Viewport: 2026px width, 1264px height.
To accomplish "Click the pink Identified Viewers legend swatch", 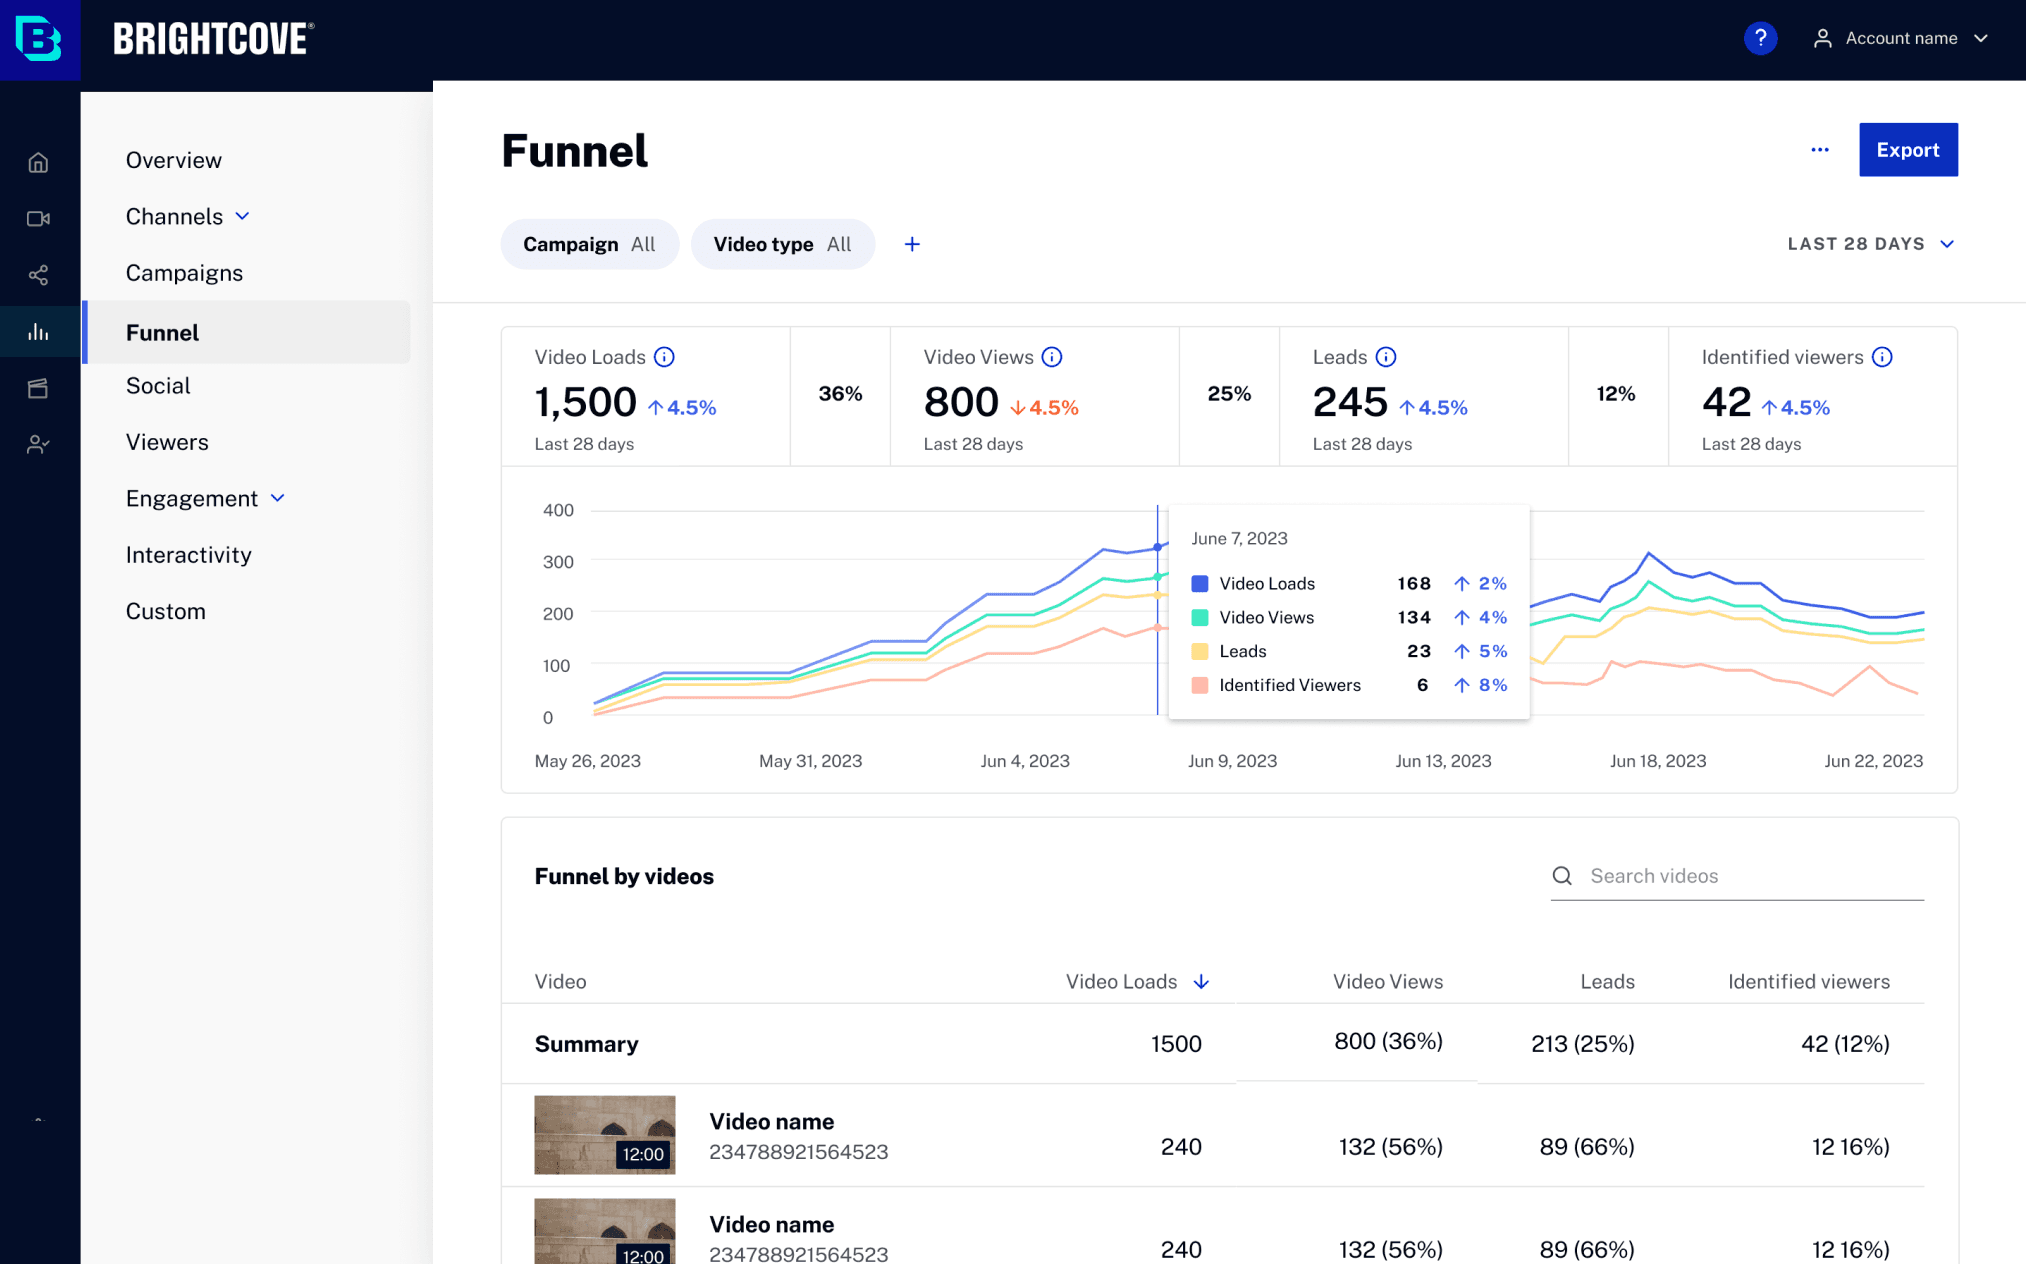I will pos(1200,685).
